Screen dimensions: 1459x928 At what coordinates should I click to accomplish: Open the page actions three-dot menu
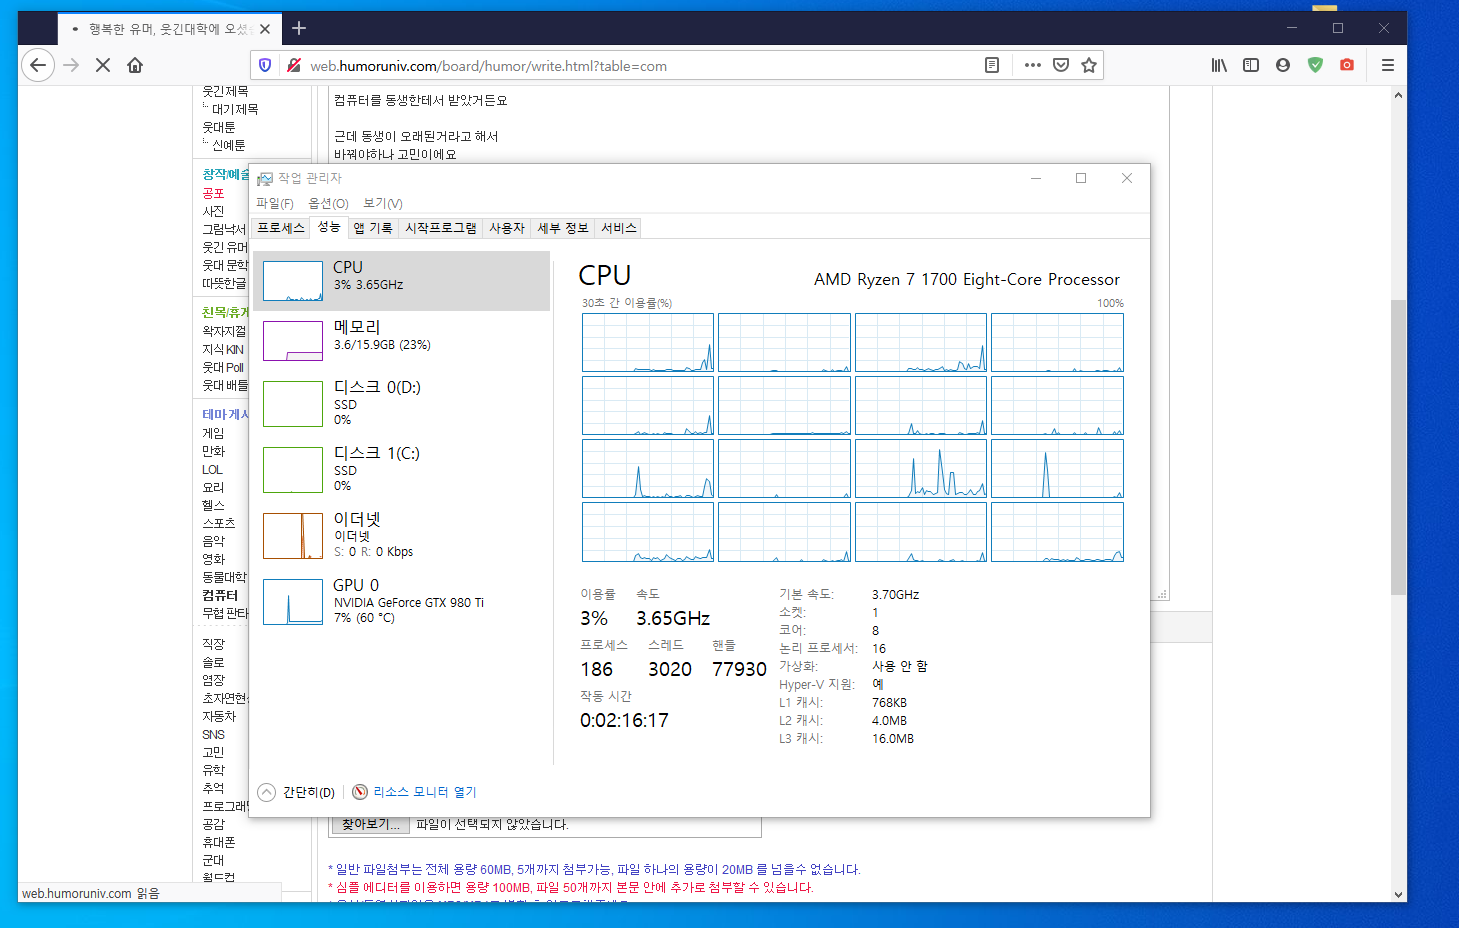click(x=1033, y=66)
